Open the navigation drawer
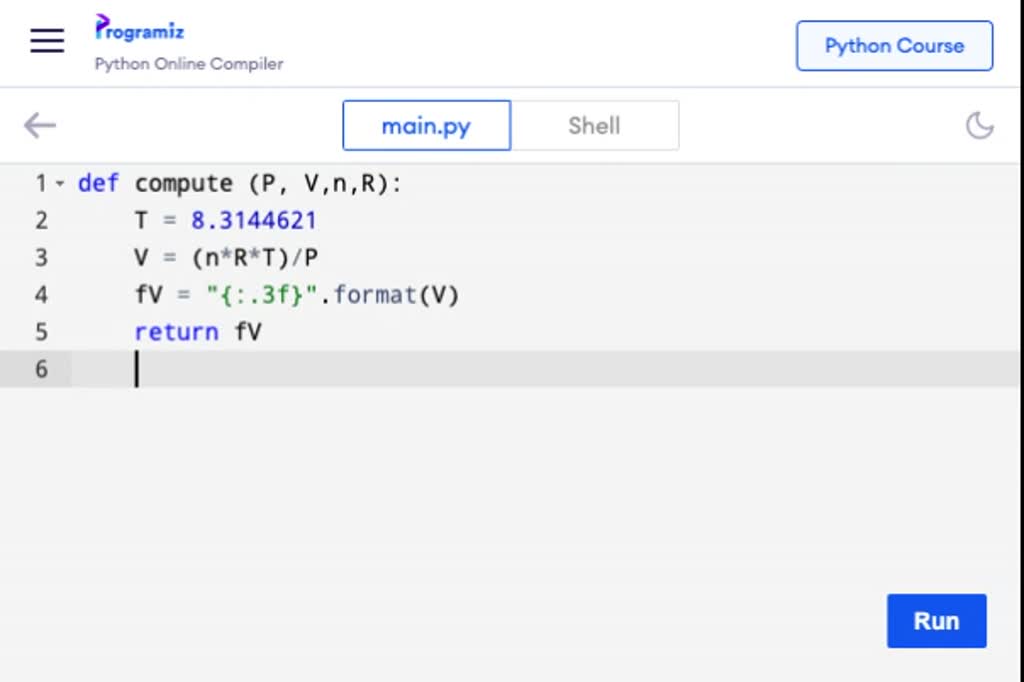Image resolution: width=1024 pixels, height=682 pixels. 46,40
